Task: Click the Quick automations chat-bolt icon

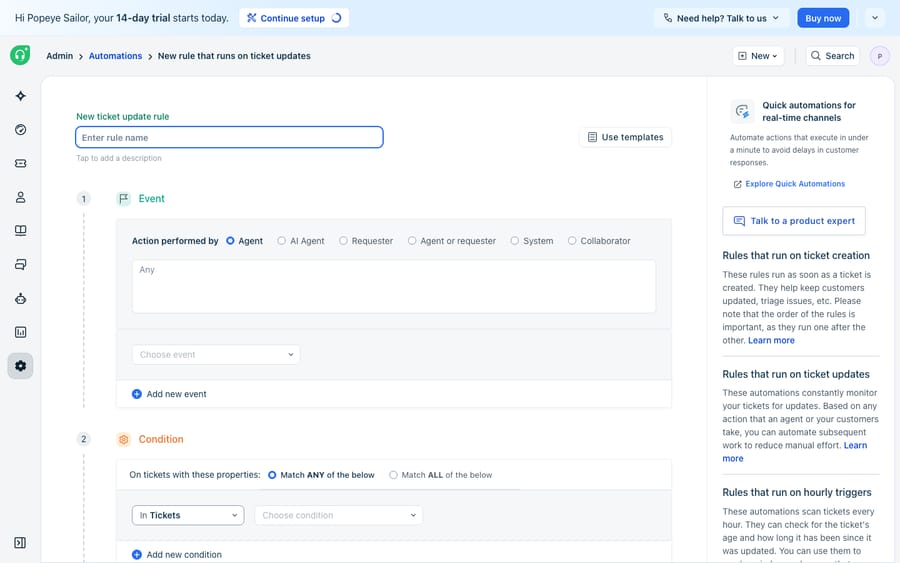Action: (742, 111)
